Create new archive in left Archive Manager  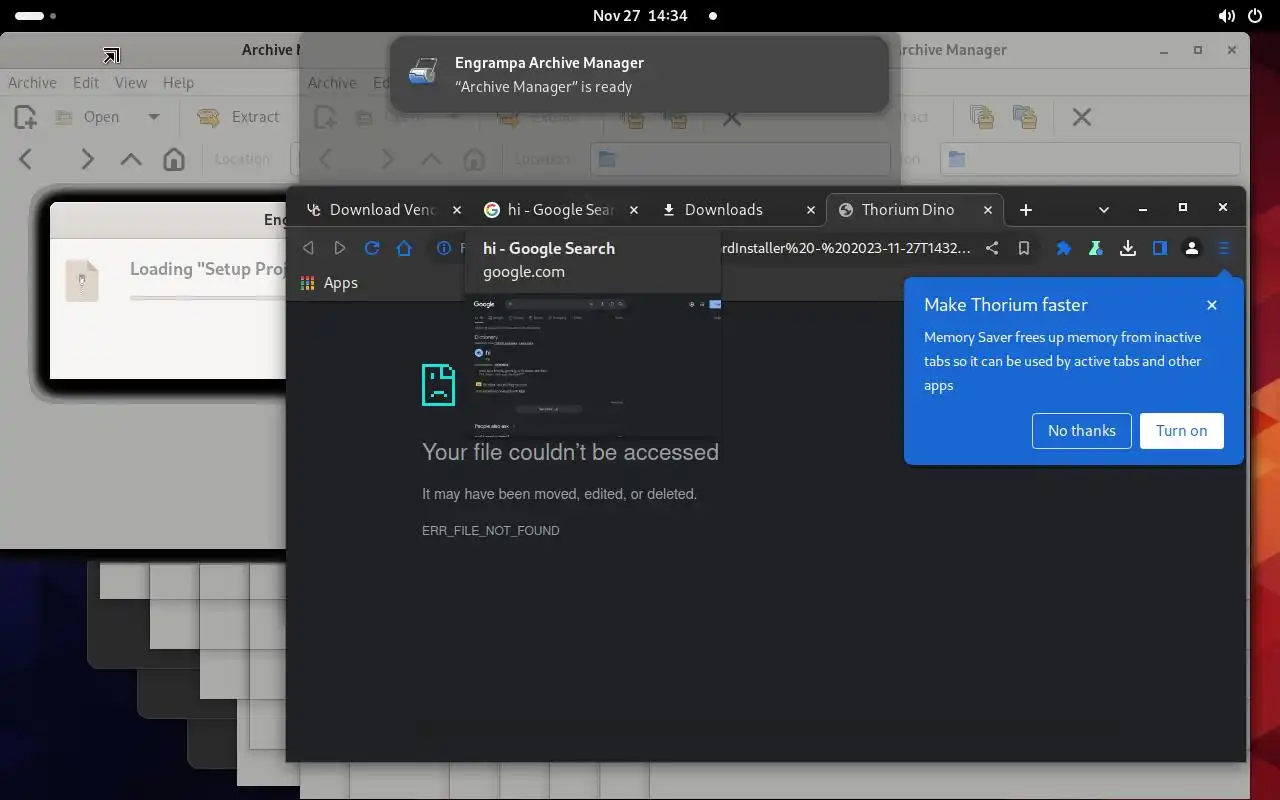tap(25, 117)
